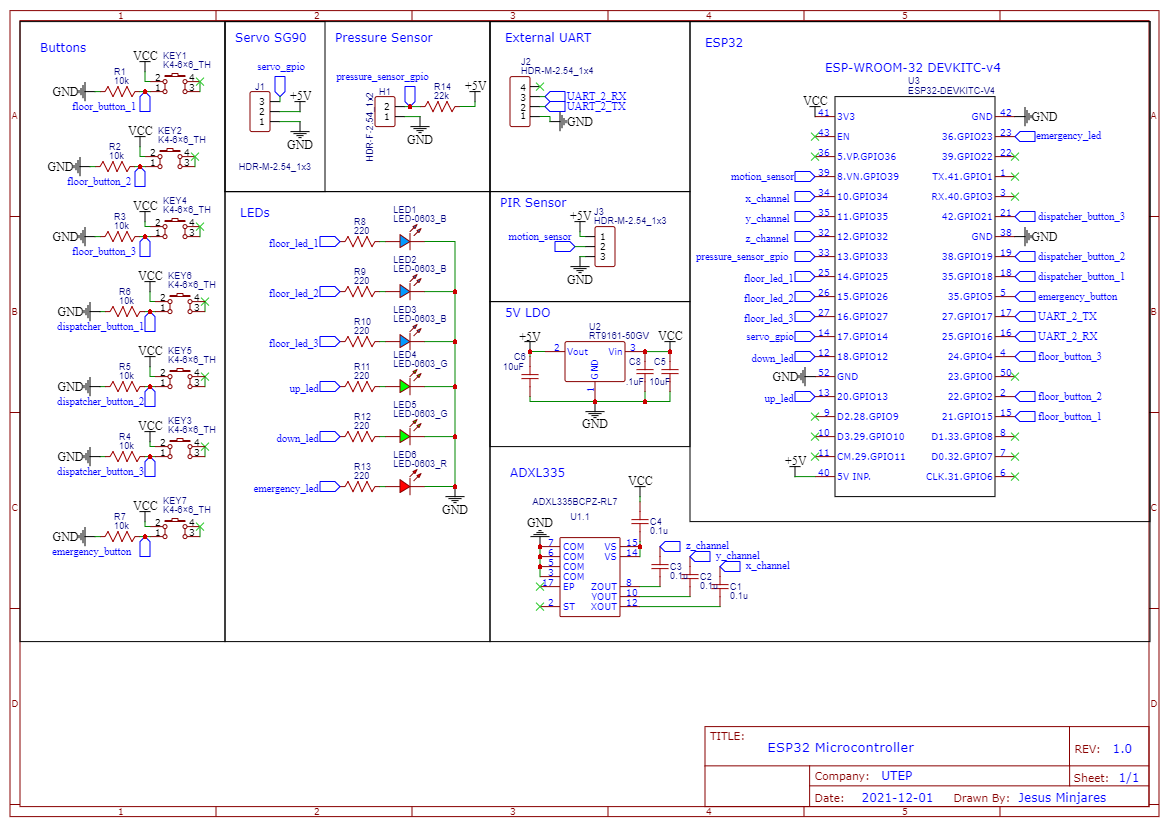The height and width of the screenshot is (827, 1169).
Task: Click the ESP-WROOM-32 DEVKITC-v4 label
Action: click(913, 67)
